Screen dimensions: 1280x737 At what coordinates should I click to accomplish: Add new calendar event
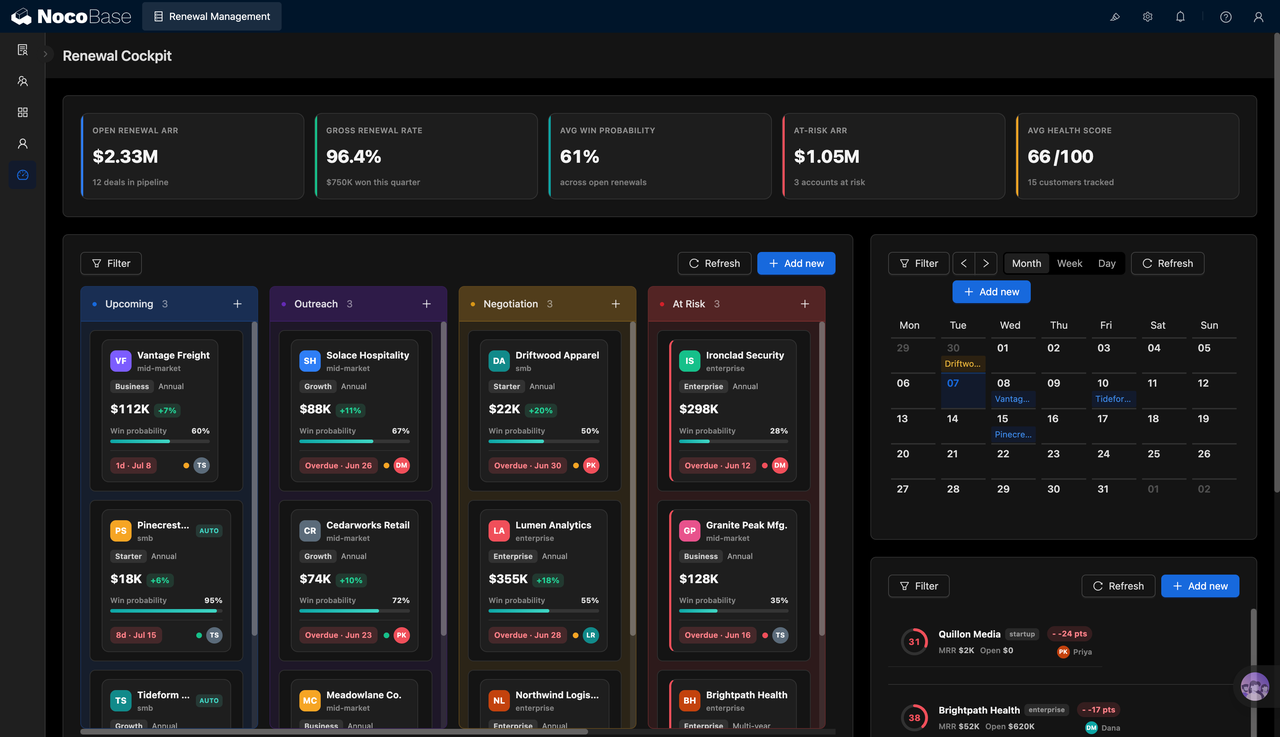[991, 292]
